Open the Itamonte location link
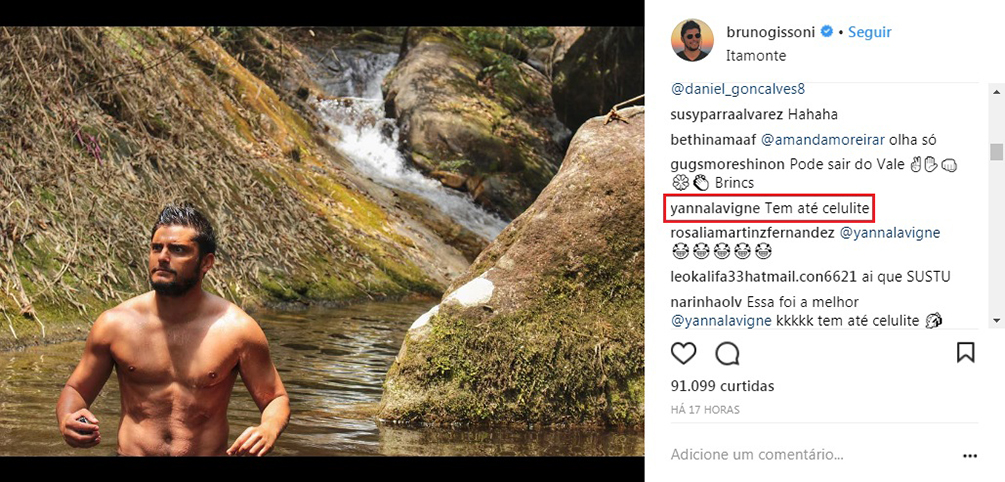The image size is (1005, 482). [x=756, y=56]
